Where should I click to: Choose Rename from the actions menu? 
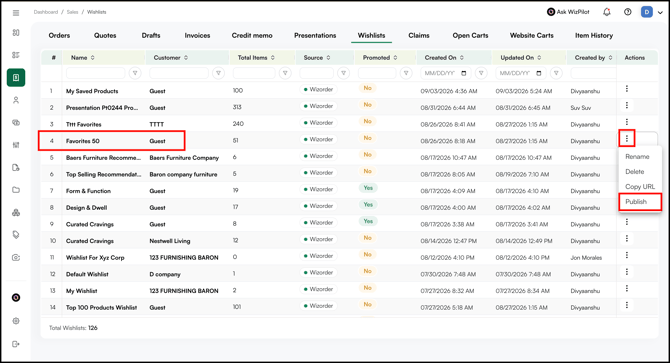pos(637,157)
